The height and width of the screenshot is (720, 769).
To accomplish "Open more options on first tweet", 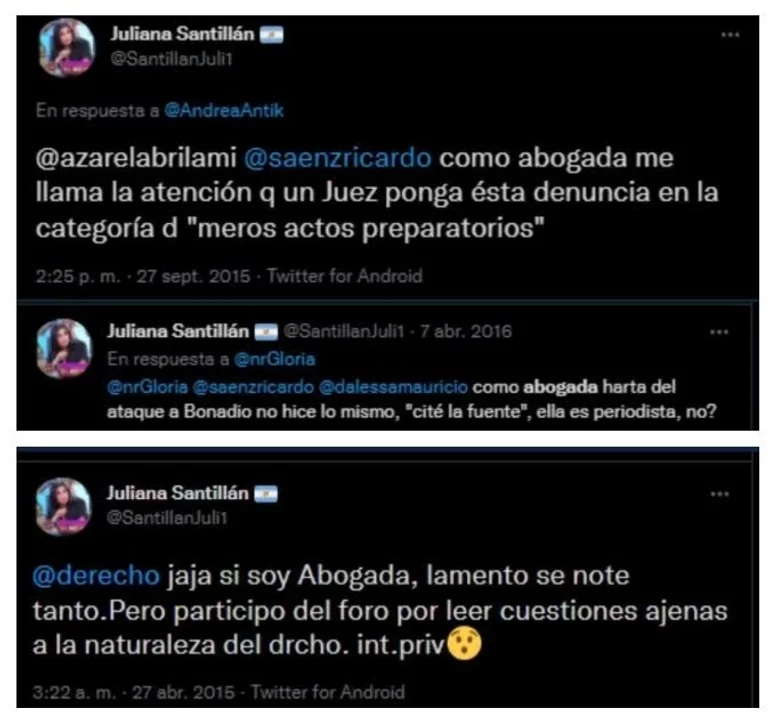I will click(x=730, y=35).
